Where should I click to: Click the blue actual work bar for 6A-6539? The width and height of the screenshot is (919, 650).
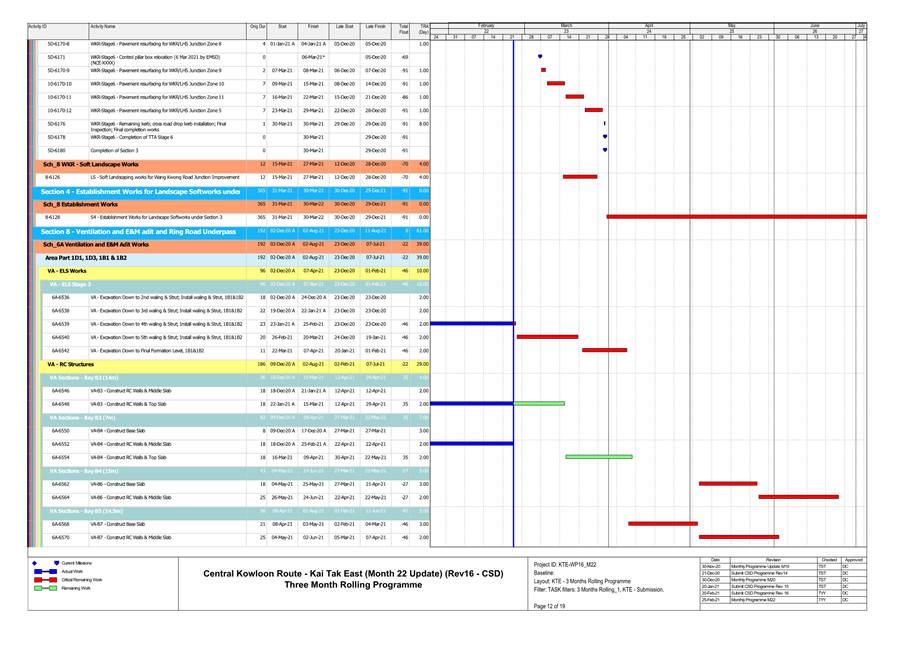point(471,324)
